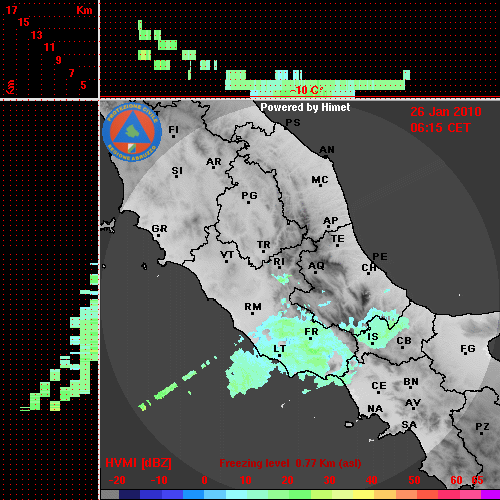This screenshot has height=500, width=500.
Task: Click the magenta swatch at color bar end
Action: coord(490,495)
